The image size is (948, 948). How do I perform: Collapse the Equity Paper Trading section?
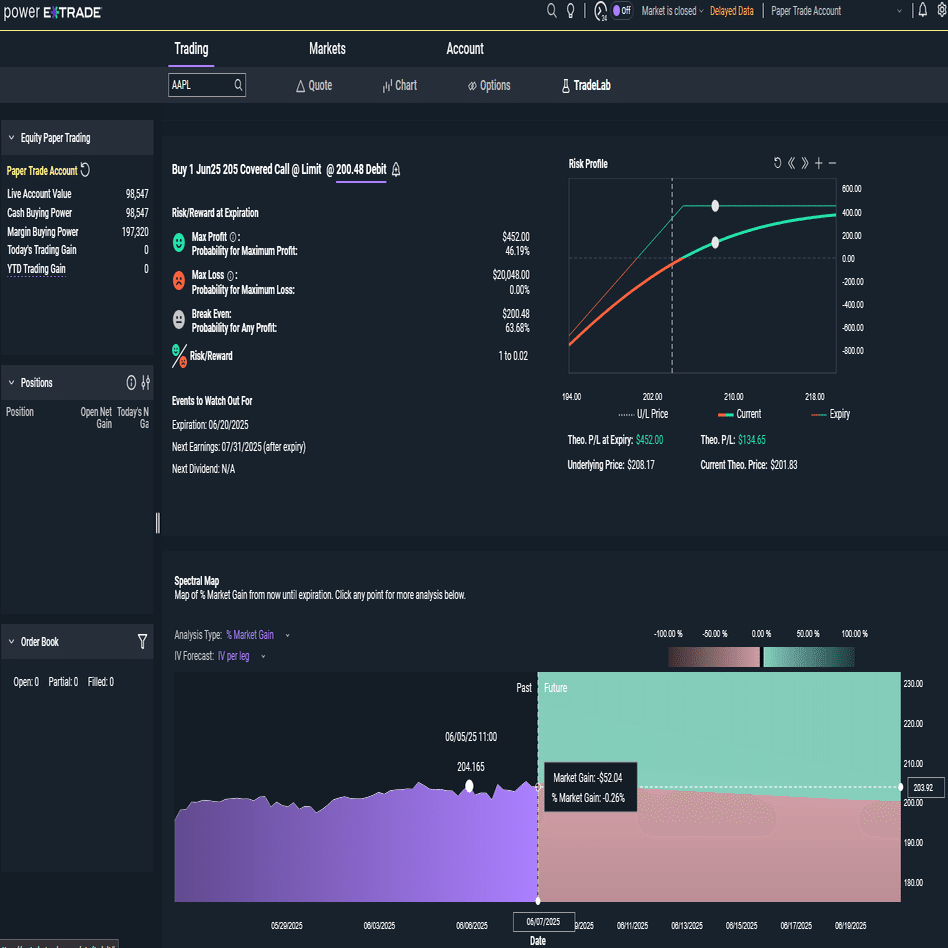(11, 138)
